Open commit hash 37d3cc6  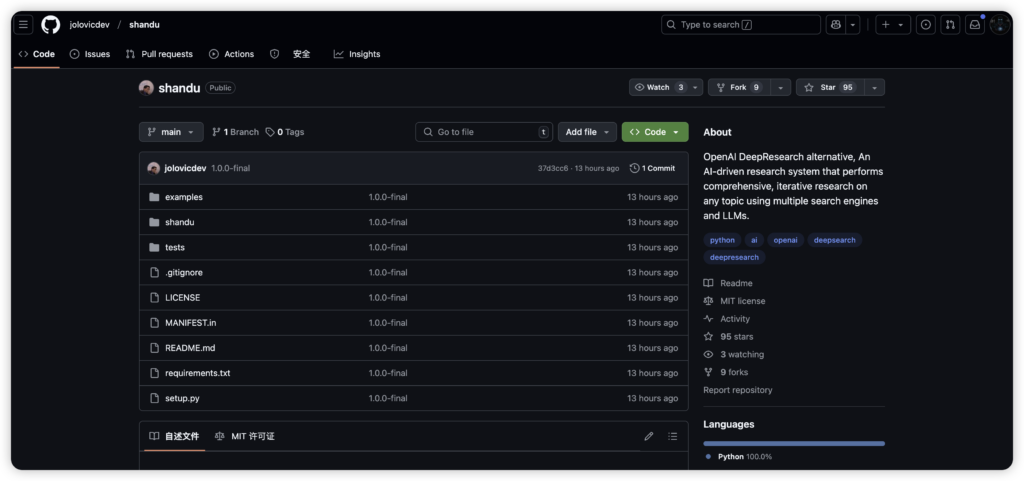pos(552,168)
